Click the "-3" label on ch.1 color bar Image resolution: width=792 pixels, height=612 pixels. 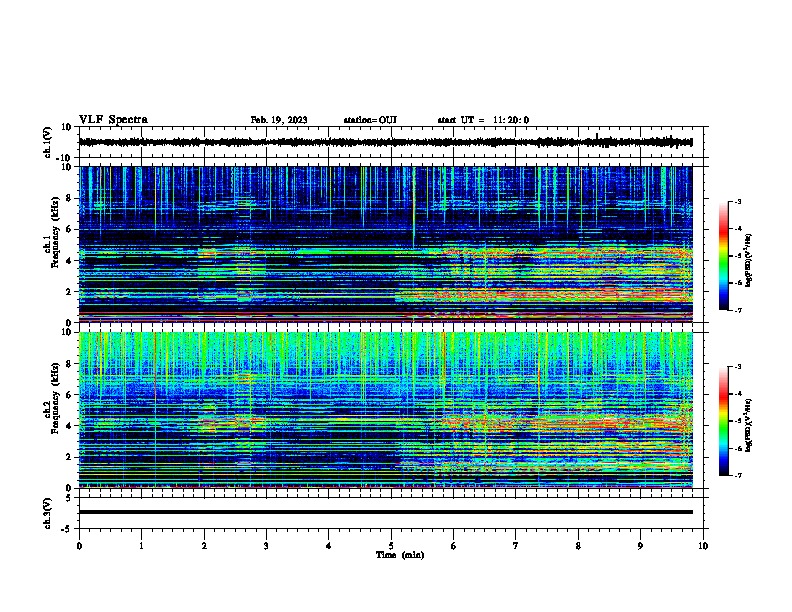[737, 202]
